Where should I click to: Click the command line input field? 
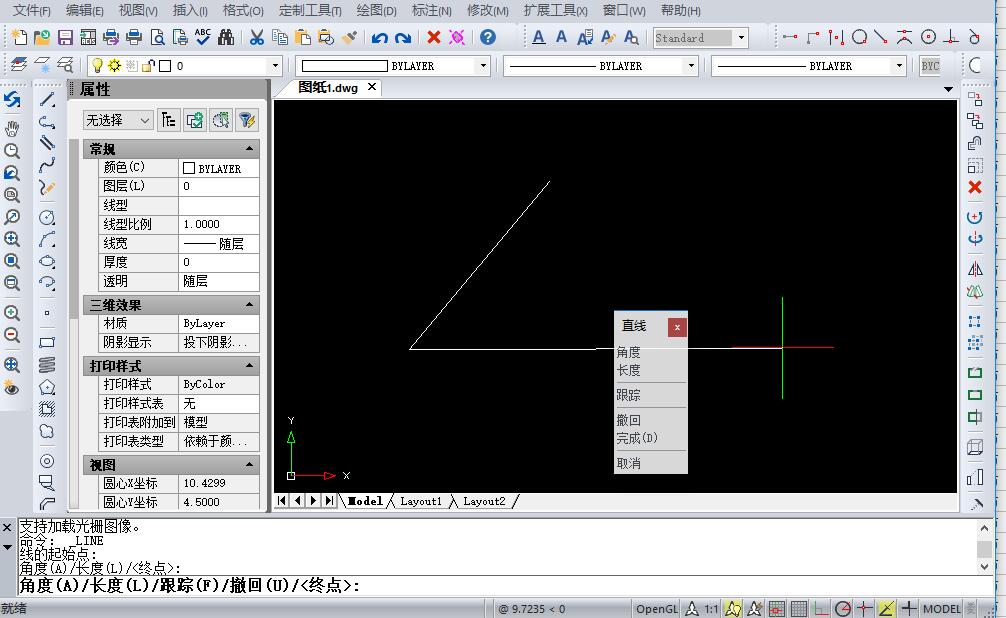pyautogui.click(x=506, y=585)
